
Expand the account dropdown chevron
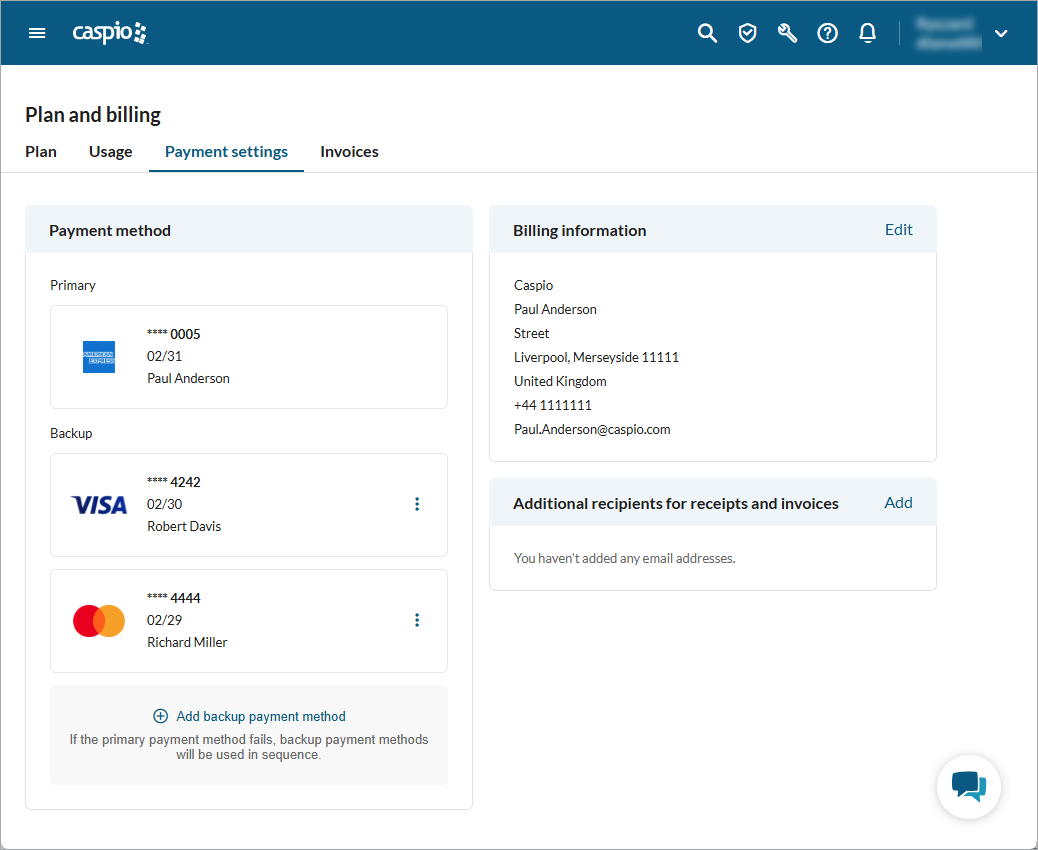click(x=1001, y=33)
